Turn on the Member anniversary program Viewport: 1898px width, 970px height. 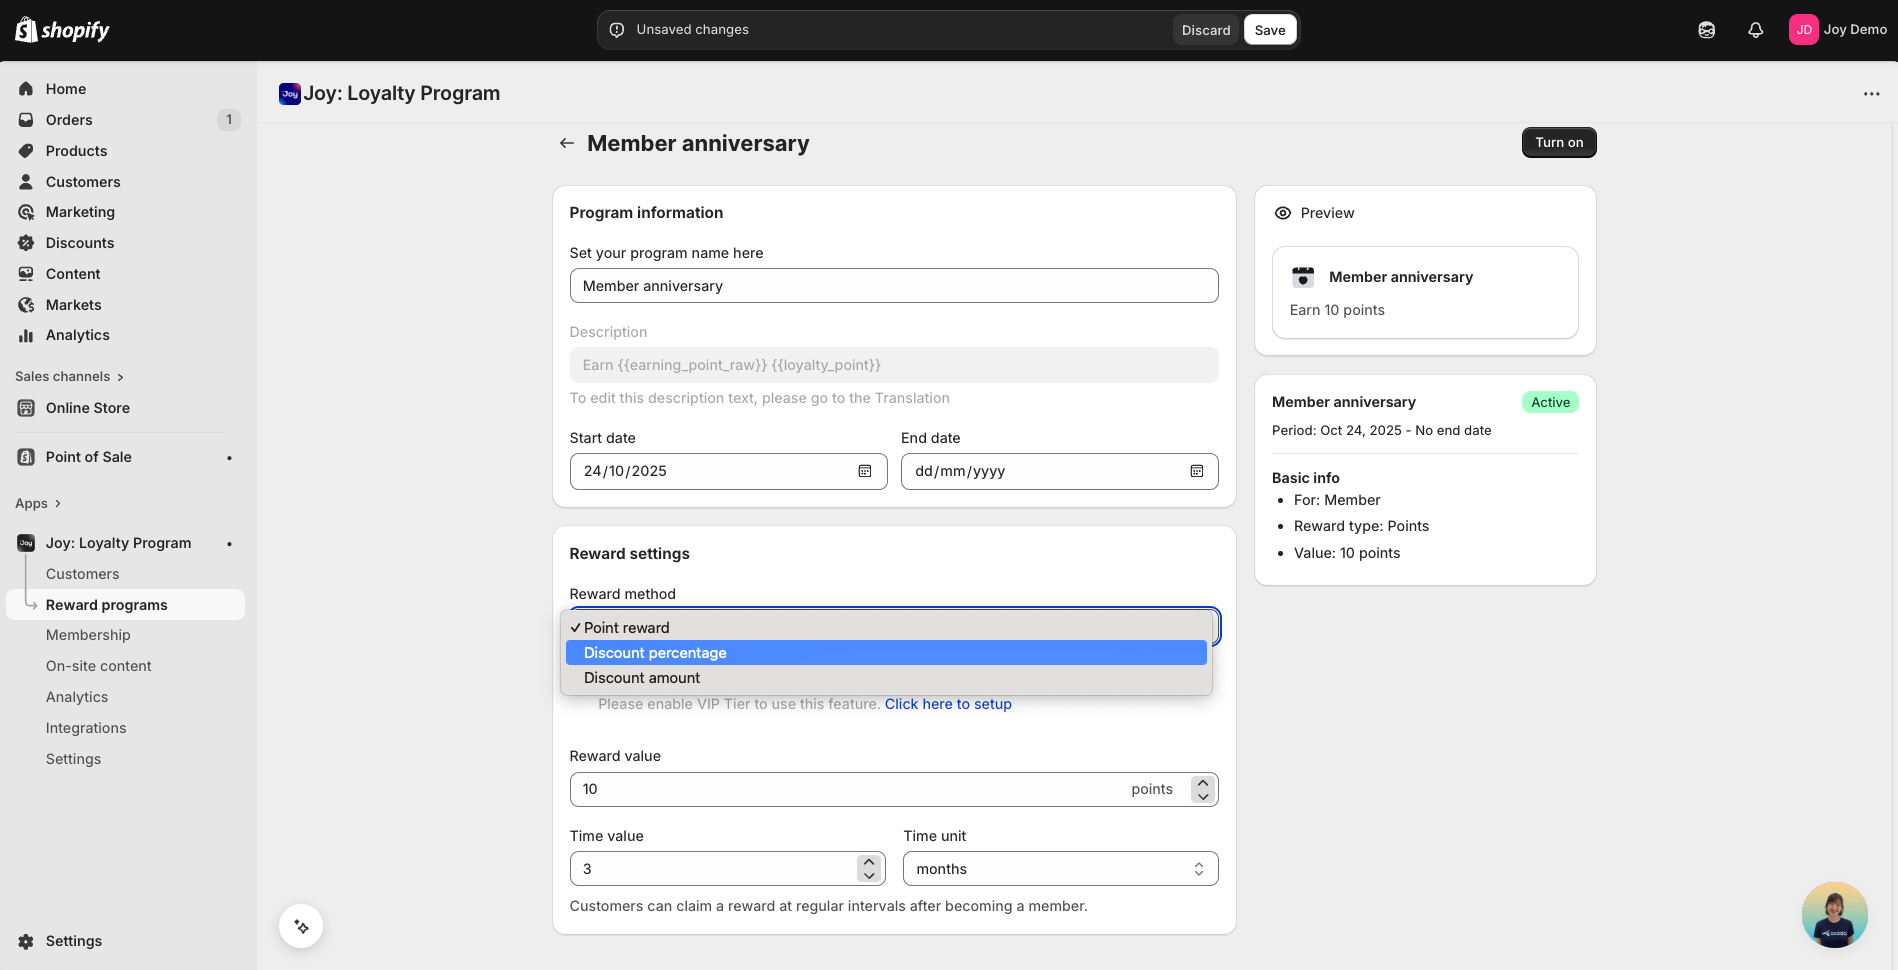pyautogui.click(x=1558, y=143)
